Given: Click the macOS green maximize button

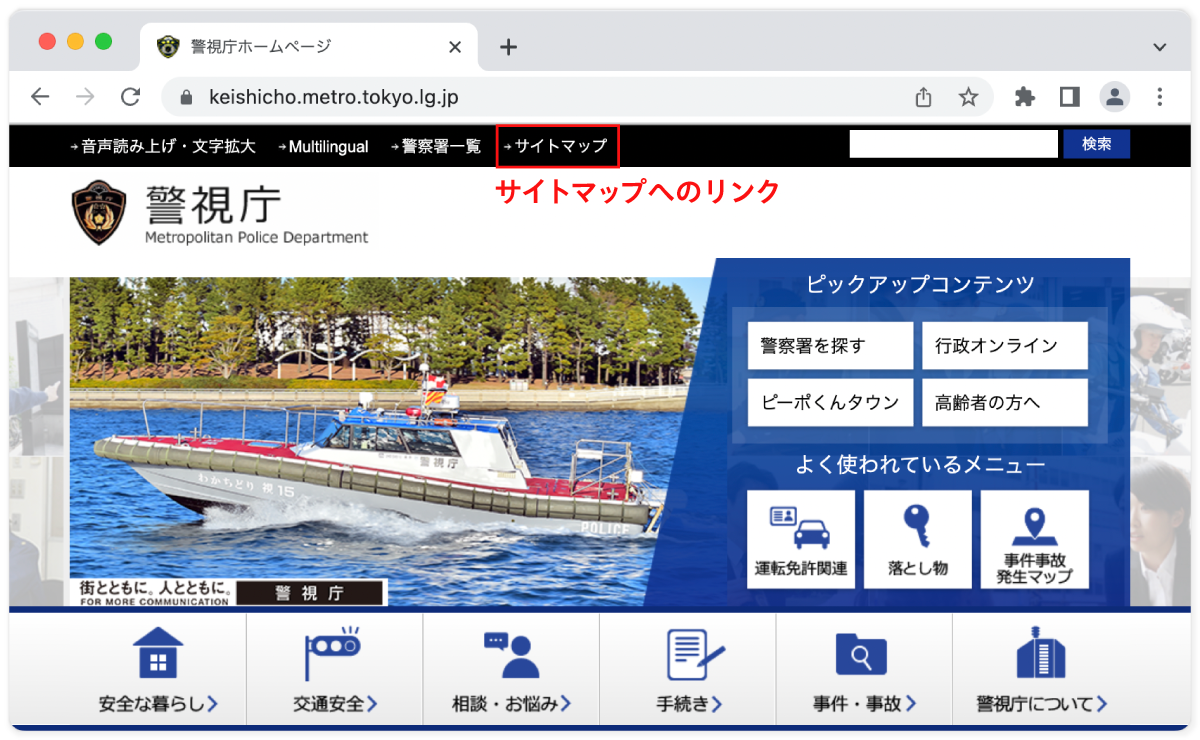Looking at the screenshot, I should tap(103, 41).
